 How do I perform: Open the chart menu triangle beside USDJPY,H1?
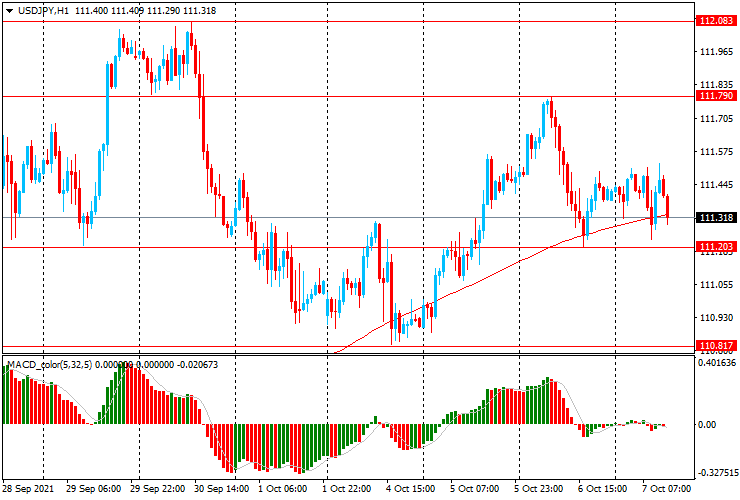(x=9, y=11)
